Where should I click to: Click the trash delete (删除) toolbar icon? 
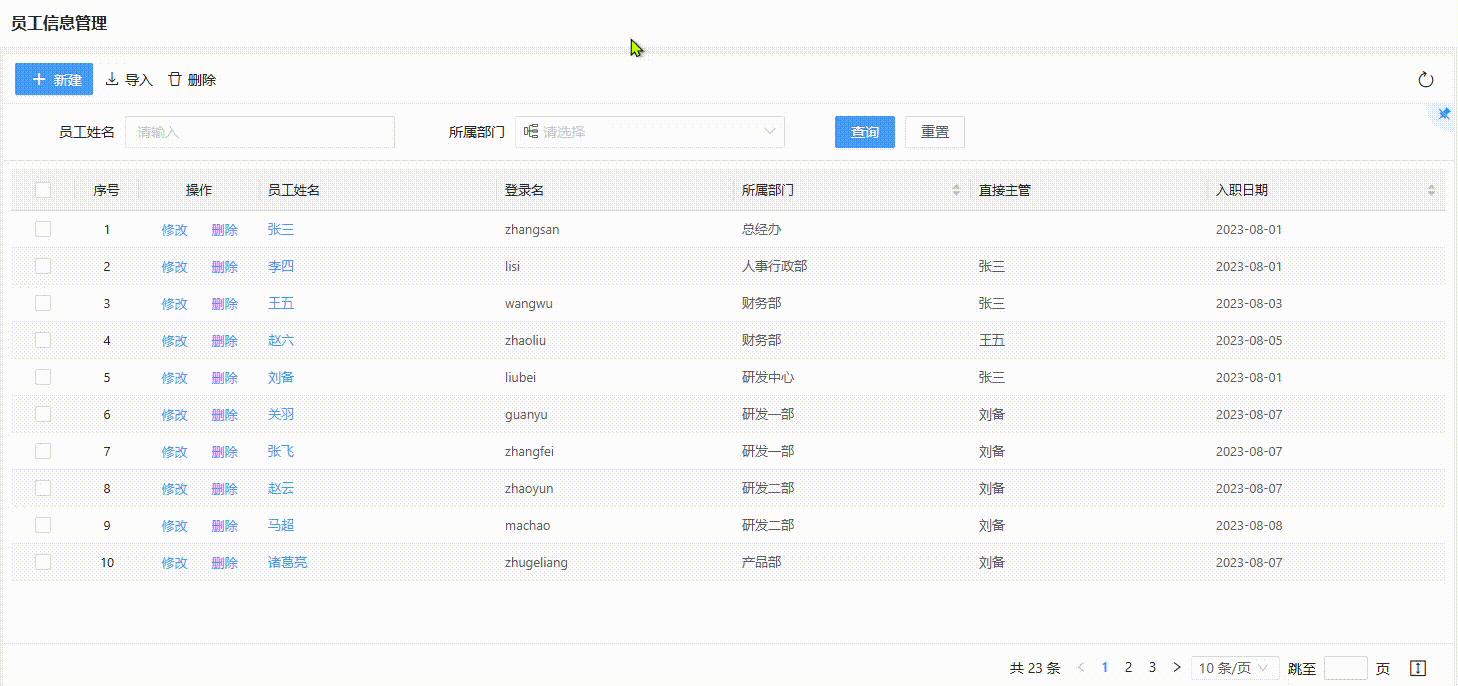pos(175,79)
